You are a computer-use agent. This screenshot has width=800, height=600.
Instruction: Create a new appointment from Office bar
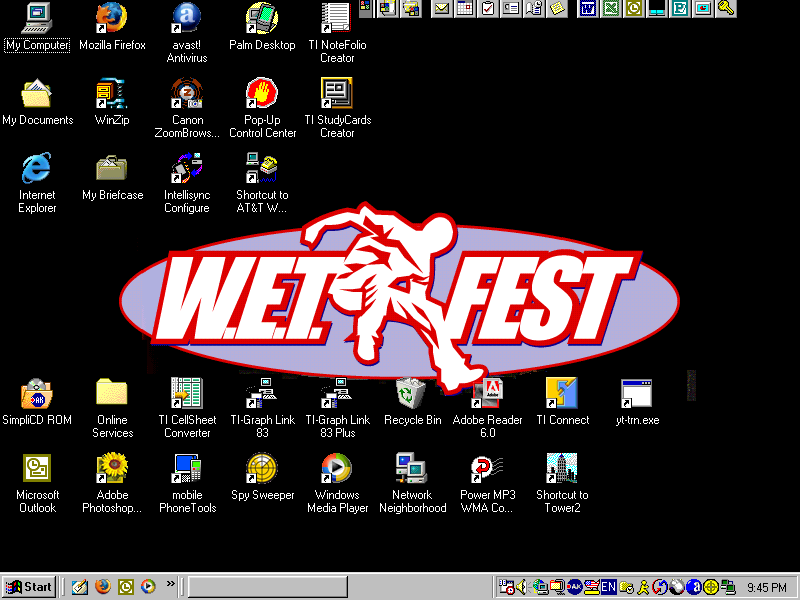[465, 8]
